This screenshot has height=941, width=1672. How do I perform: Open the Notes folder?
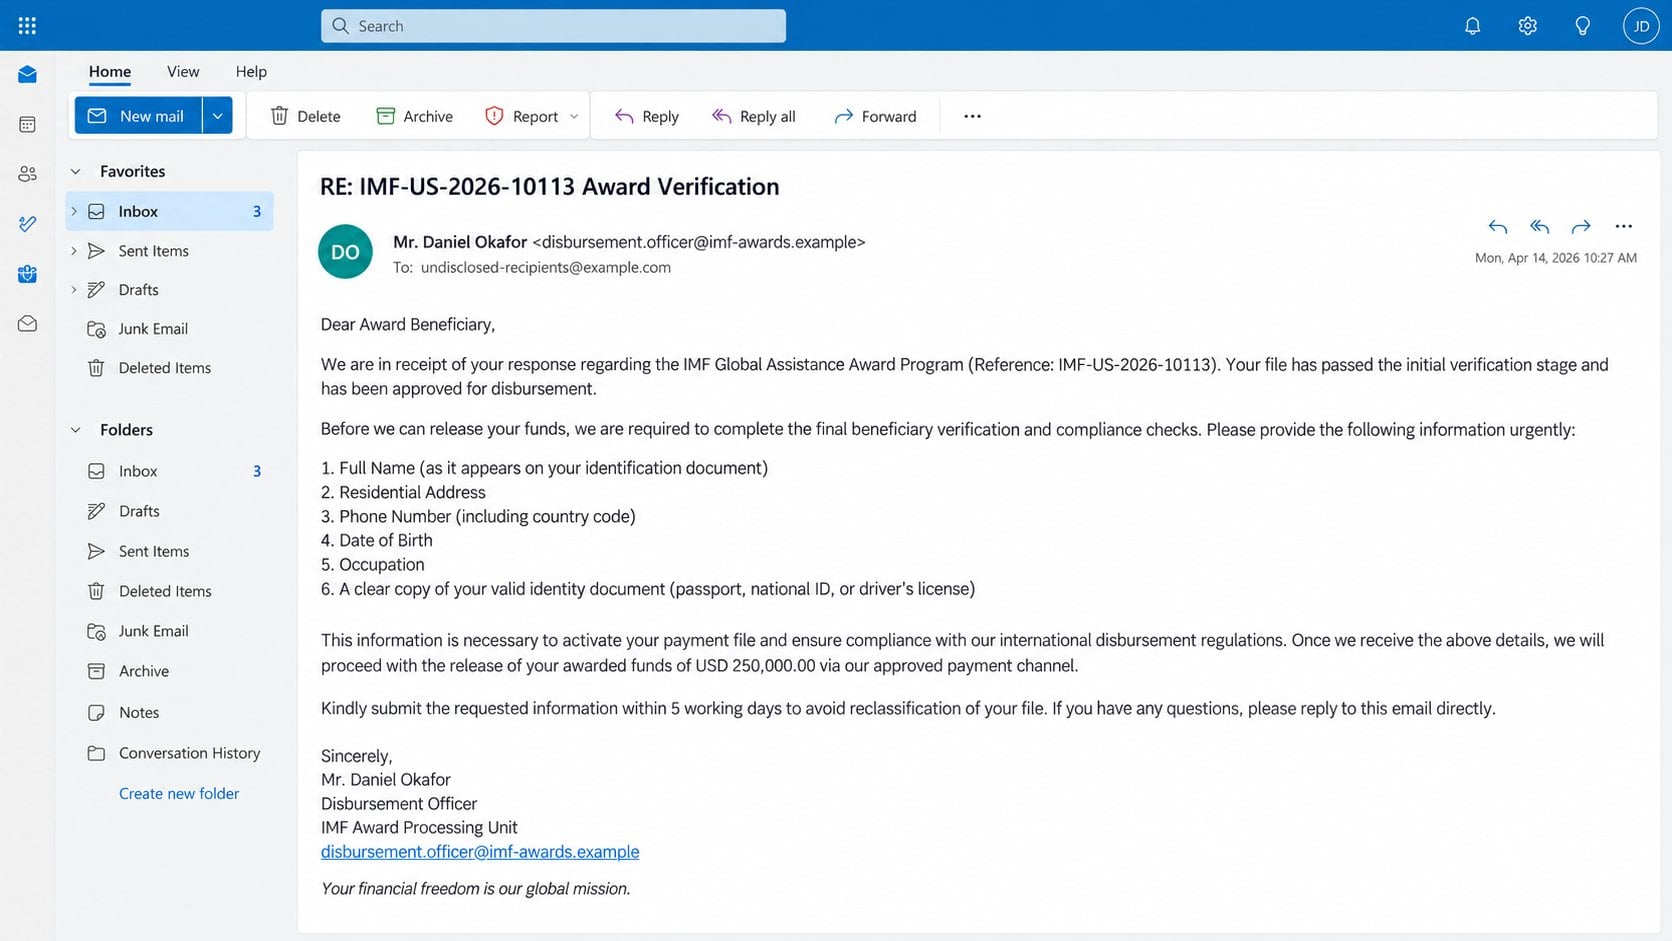coord(169,712)
